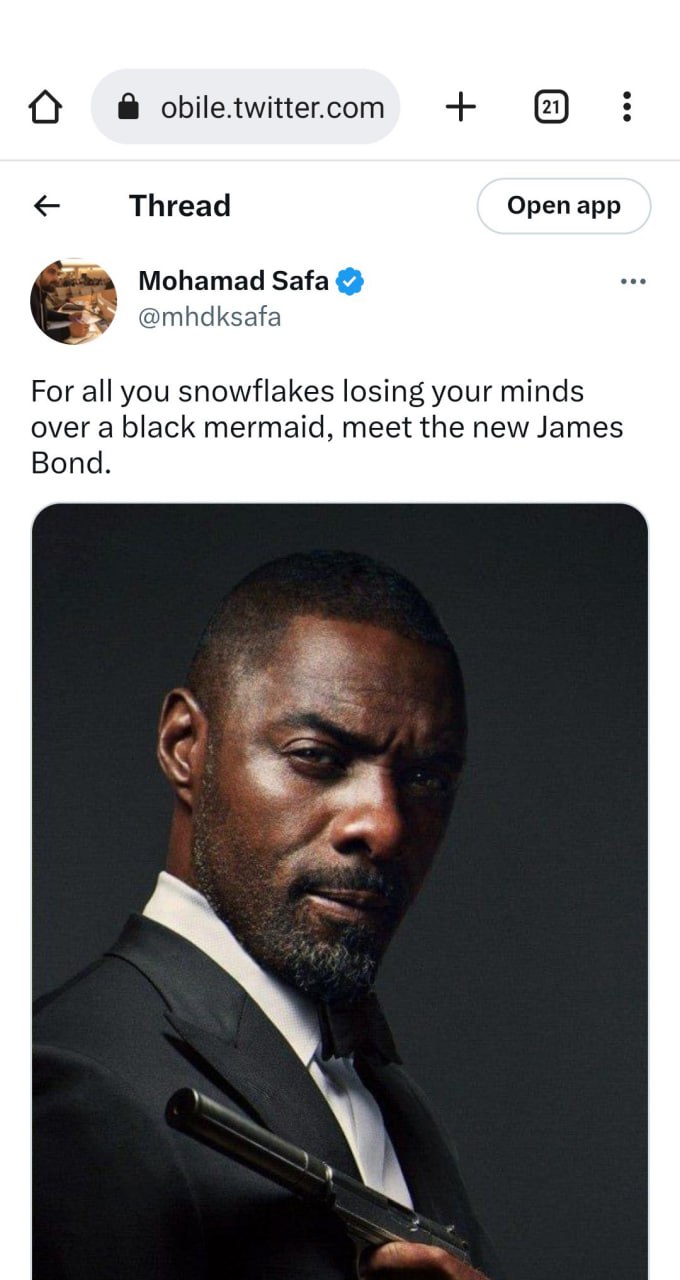Open a new tab with the plus icon
The width and height of the screenshot is (680, 1280).
[x=460, y=107]
